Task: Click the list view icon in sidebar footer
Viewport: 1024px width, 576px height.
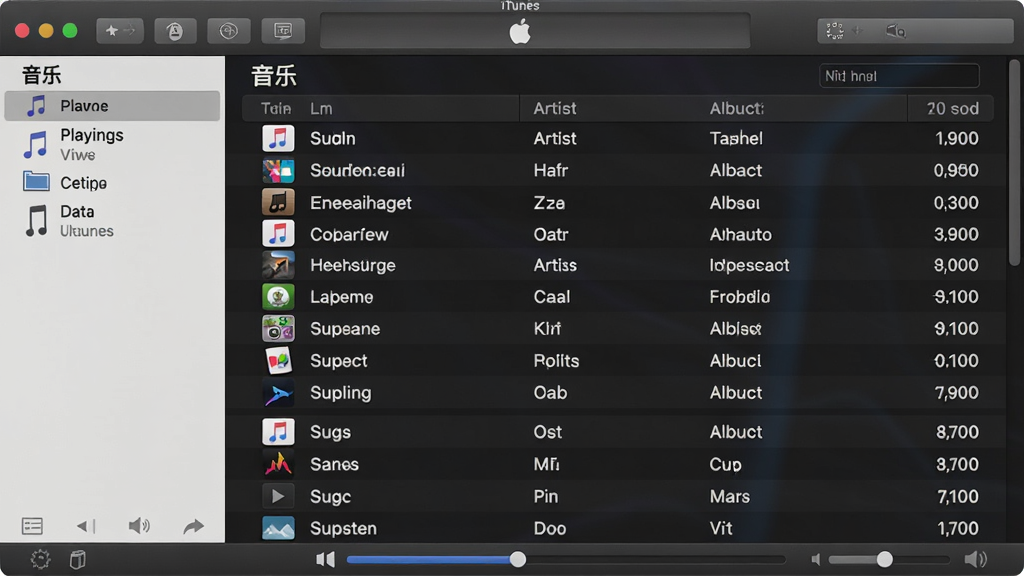Action: tap(32, 526)
